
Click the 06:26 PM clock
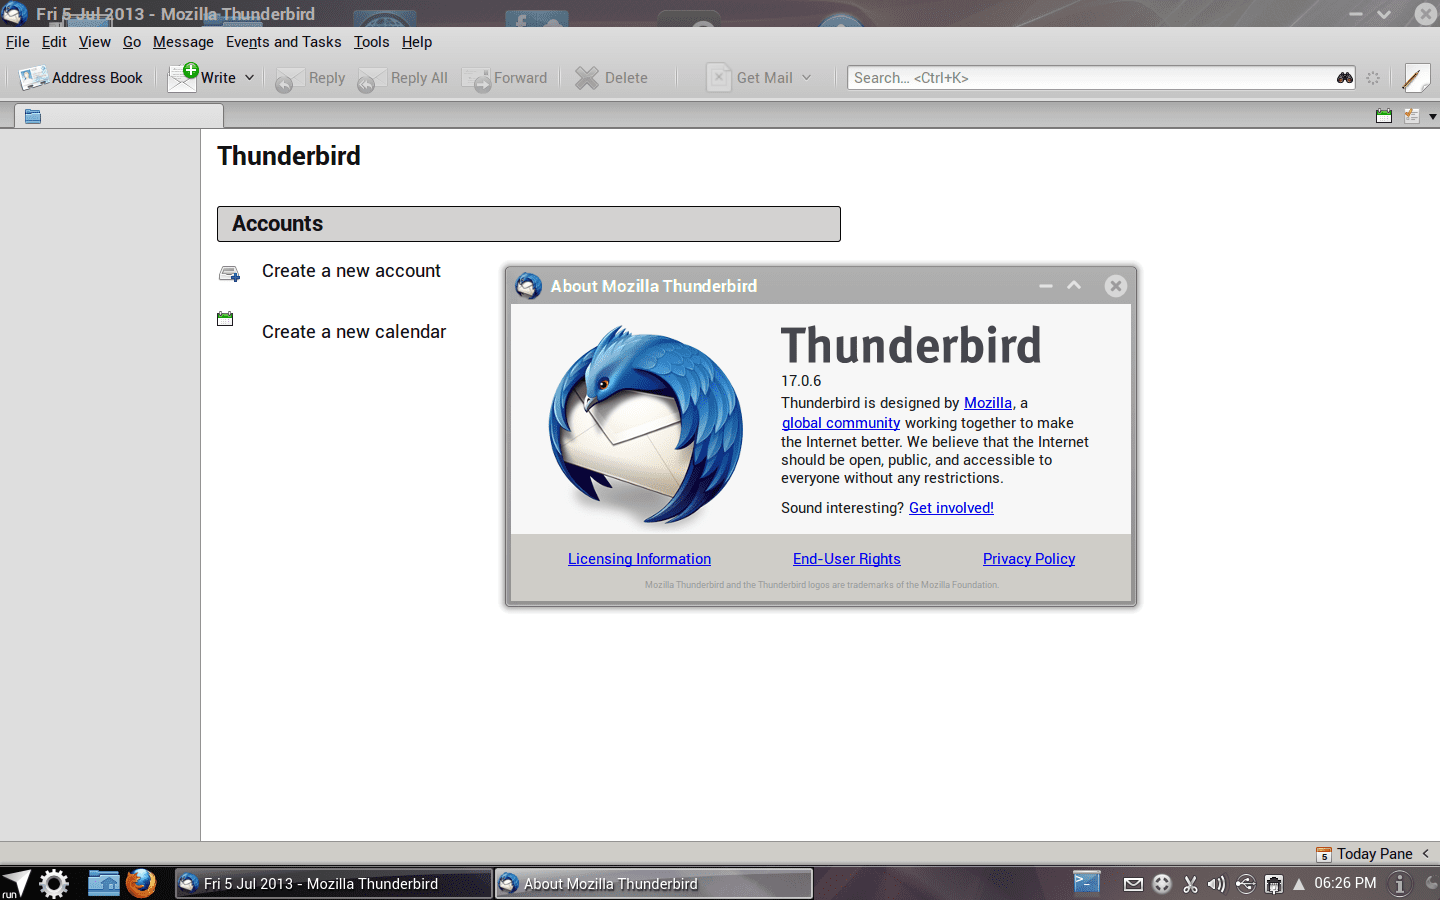pyautogui.click(x=1345, y=883)
